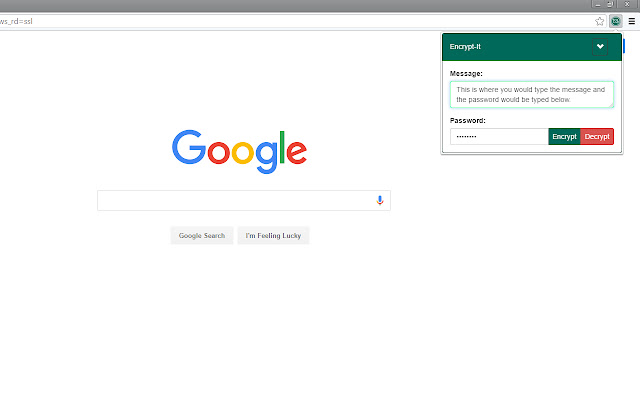640x400 pixels.
Task: Click the red Decrypt button
Action: point(597,136)
